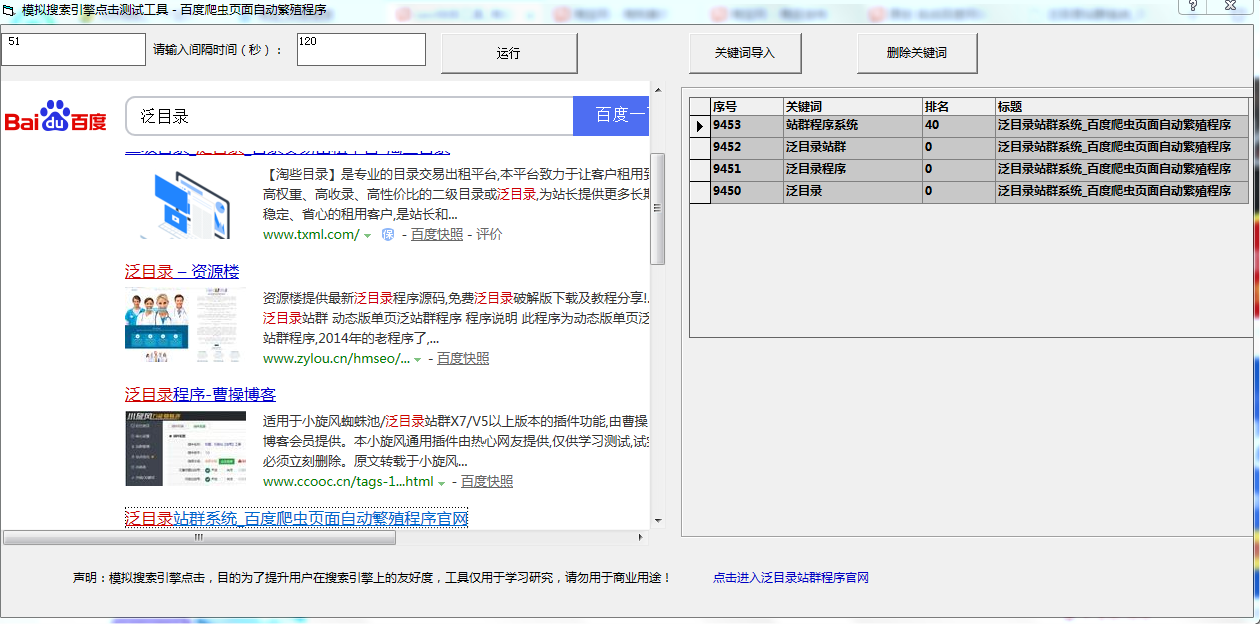Click the 关键词导入 button
1260x624 pixels.
[745, 53]
